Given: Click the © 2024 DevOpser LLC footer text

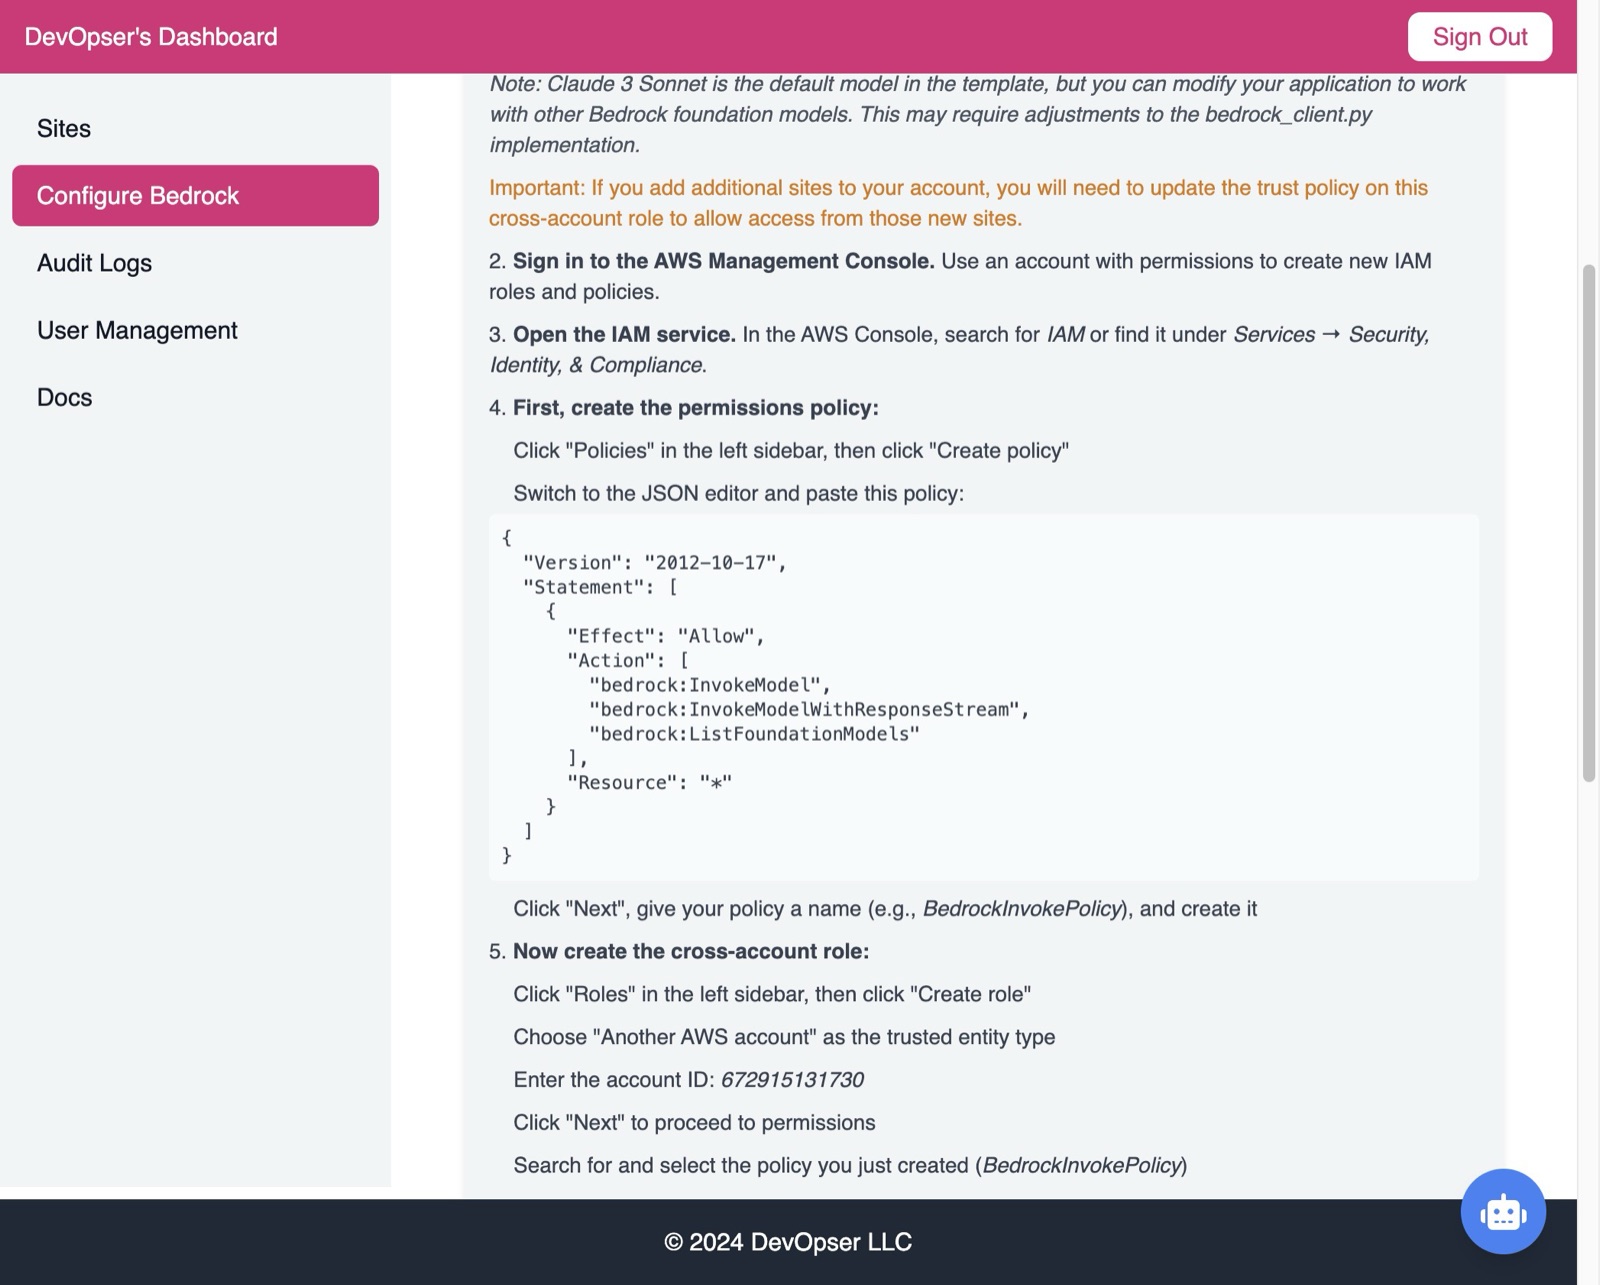Looking at the screenshot, I should (788, 1242).
